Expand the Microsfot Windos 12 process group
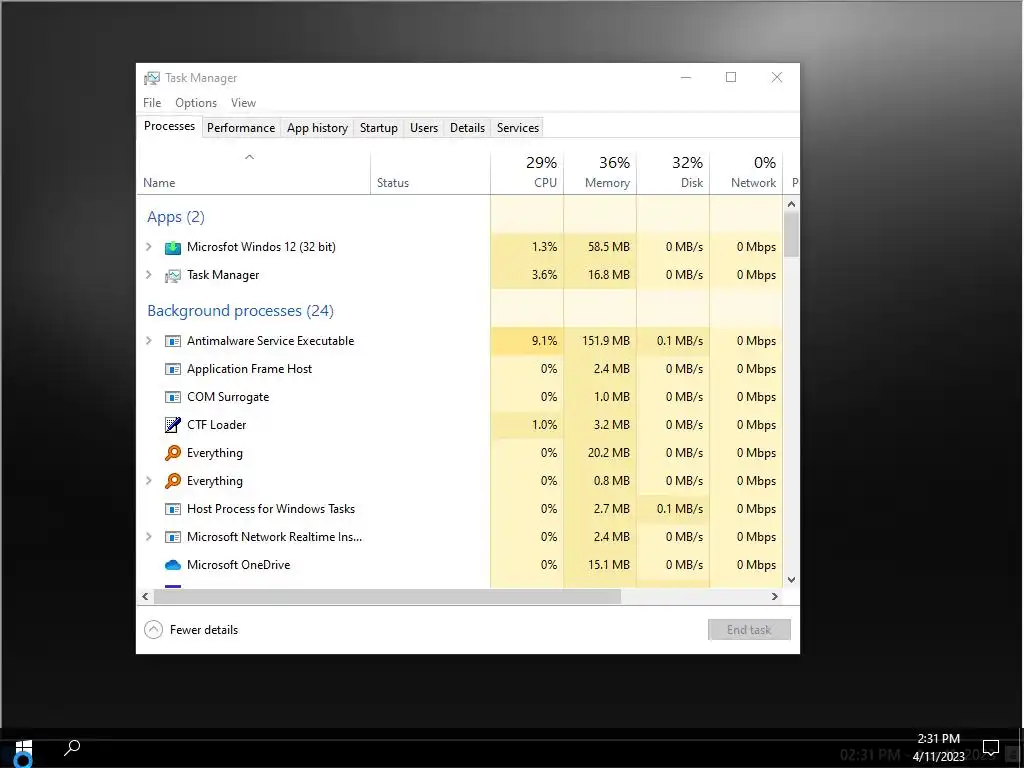Viewport: 1024px width, 768px height. pos(149,247)
